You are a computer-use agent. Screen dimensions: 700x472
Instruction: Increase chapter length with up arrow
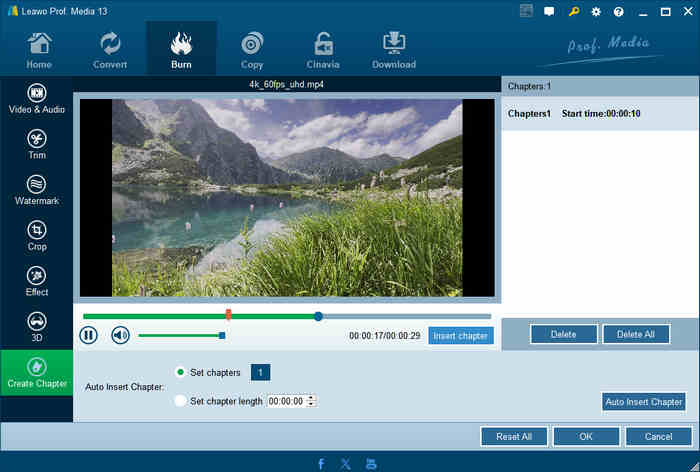[x=312, y=398]
